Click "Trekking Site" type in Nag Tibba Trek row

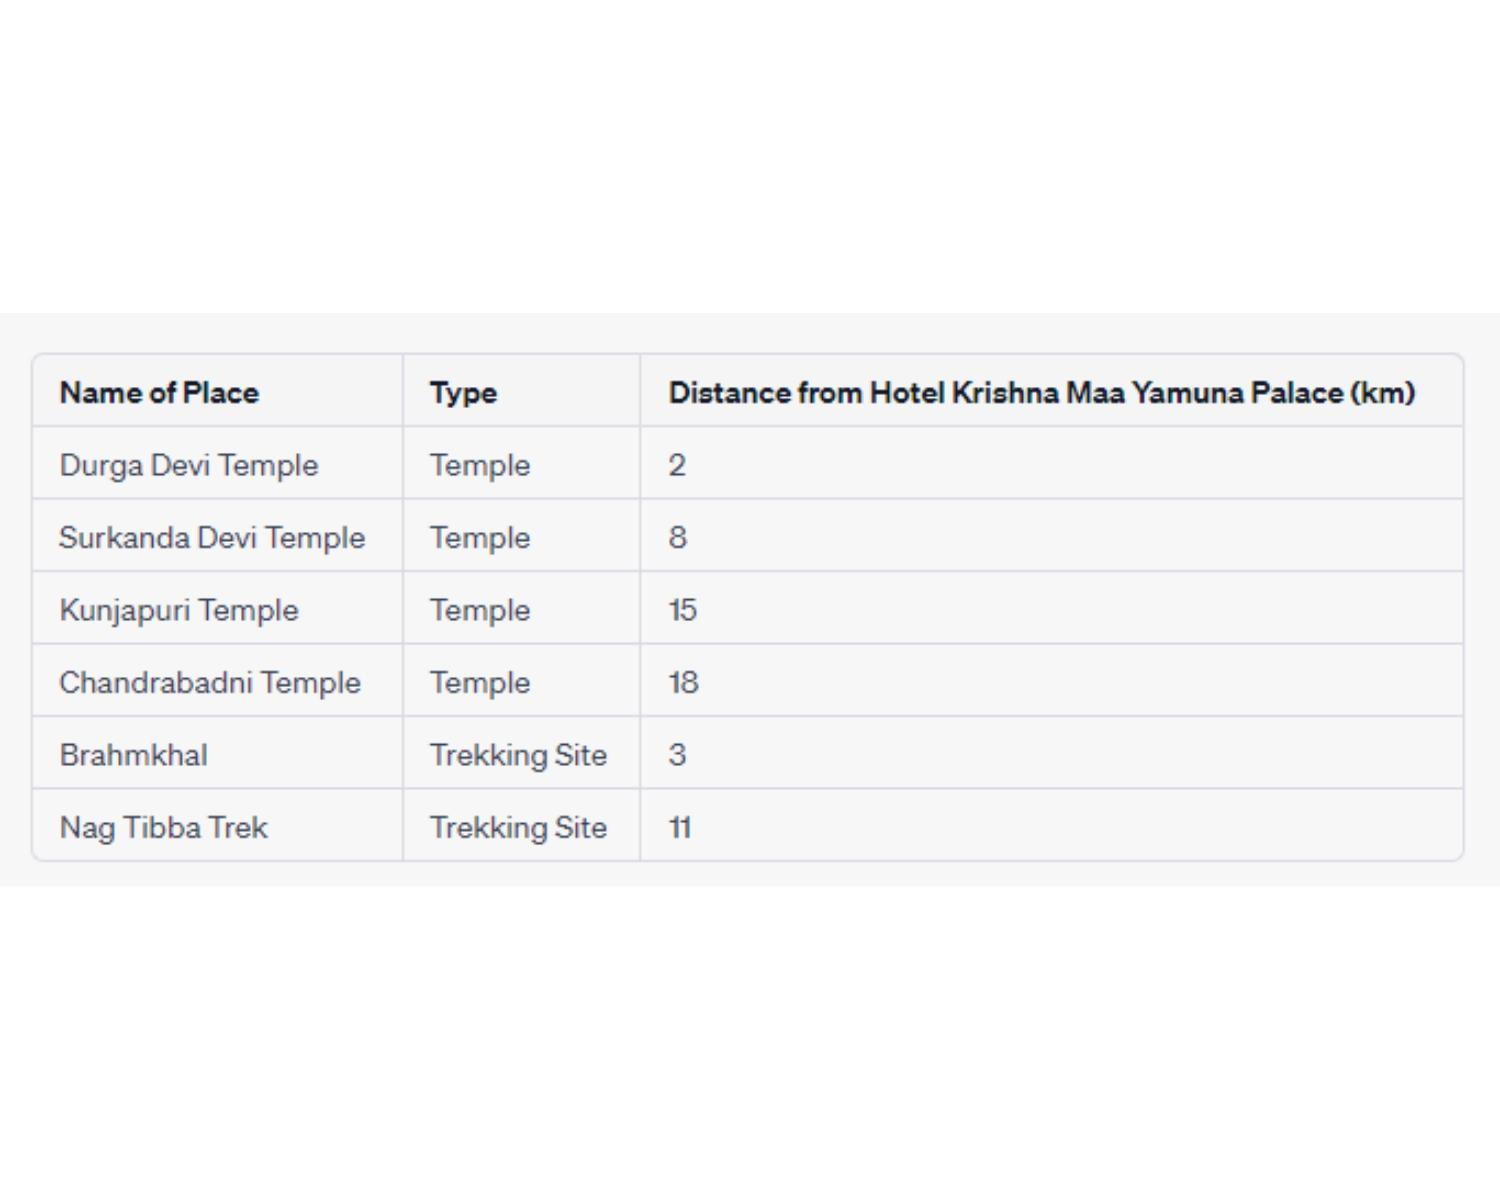point(518,827)
